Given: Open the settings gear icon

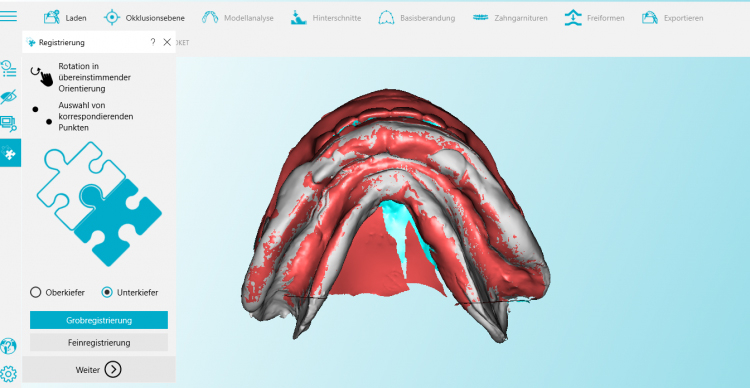Looking at the screenshot, I should click(9, 373).
